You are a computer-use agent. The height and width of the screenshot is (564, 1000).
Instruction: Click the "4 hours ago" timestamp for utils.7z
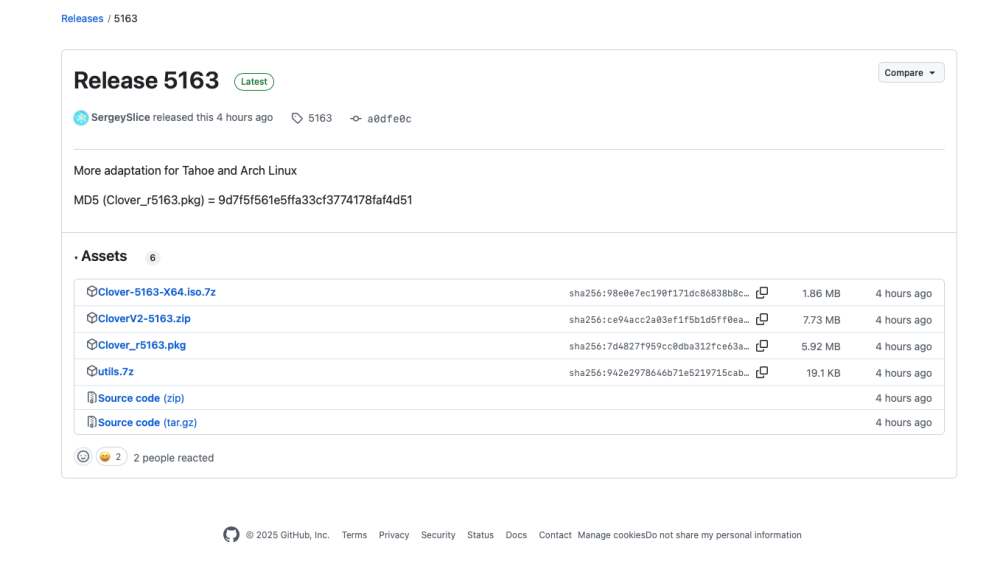tap(903, 373)
